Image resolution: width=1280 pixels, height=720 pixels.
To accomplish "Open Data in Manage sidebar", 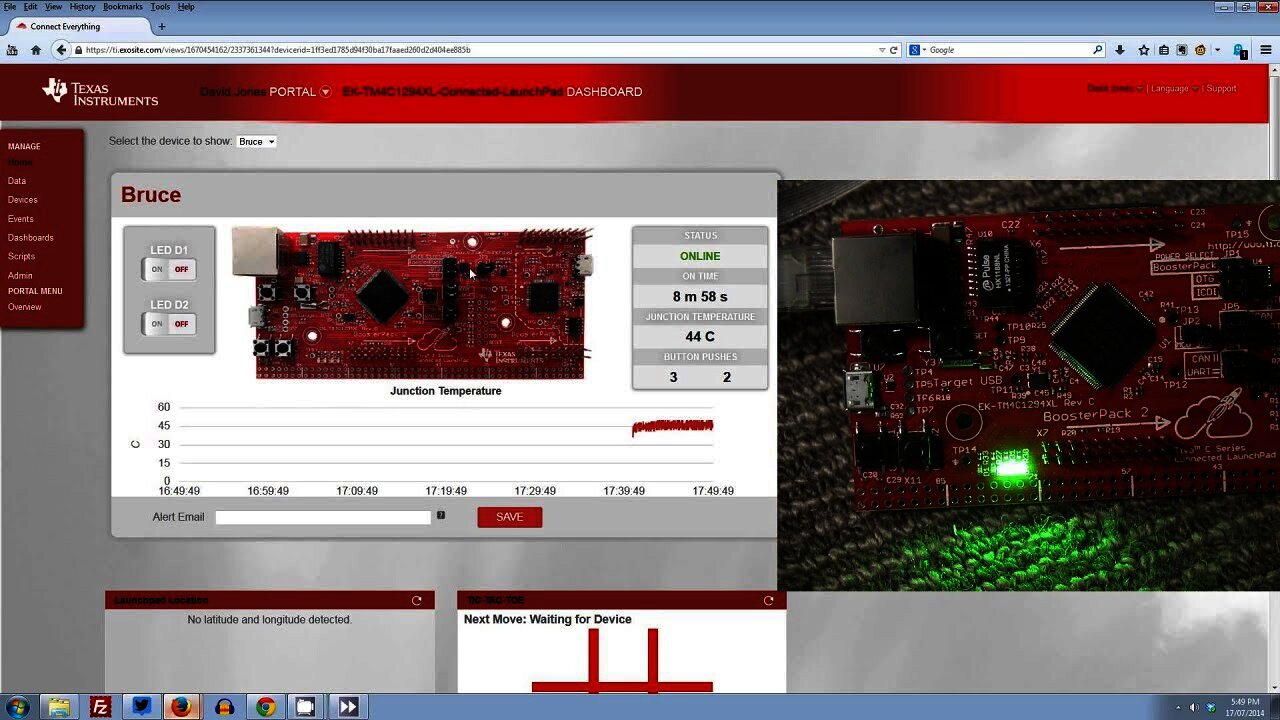I will [17, 181].
